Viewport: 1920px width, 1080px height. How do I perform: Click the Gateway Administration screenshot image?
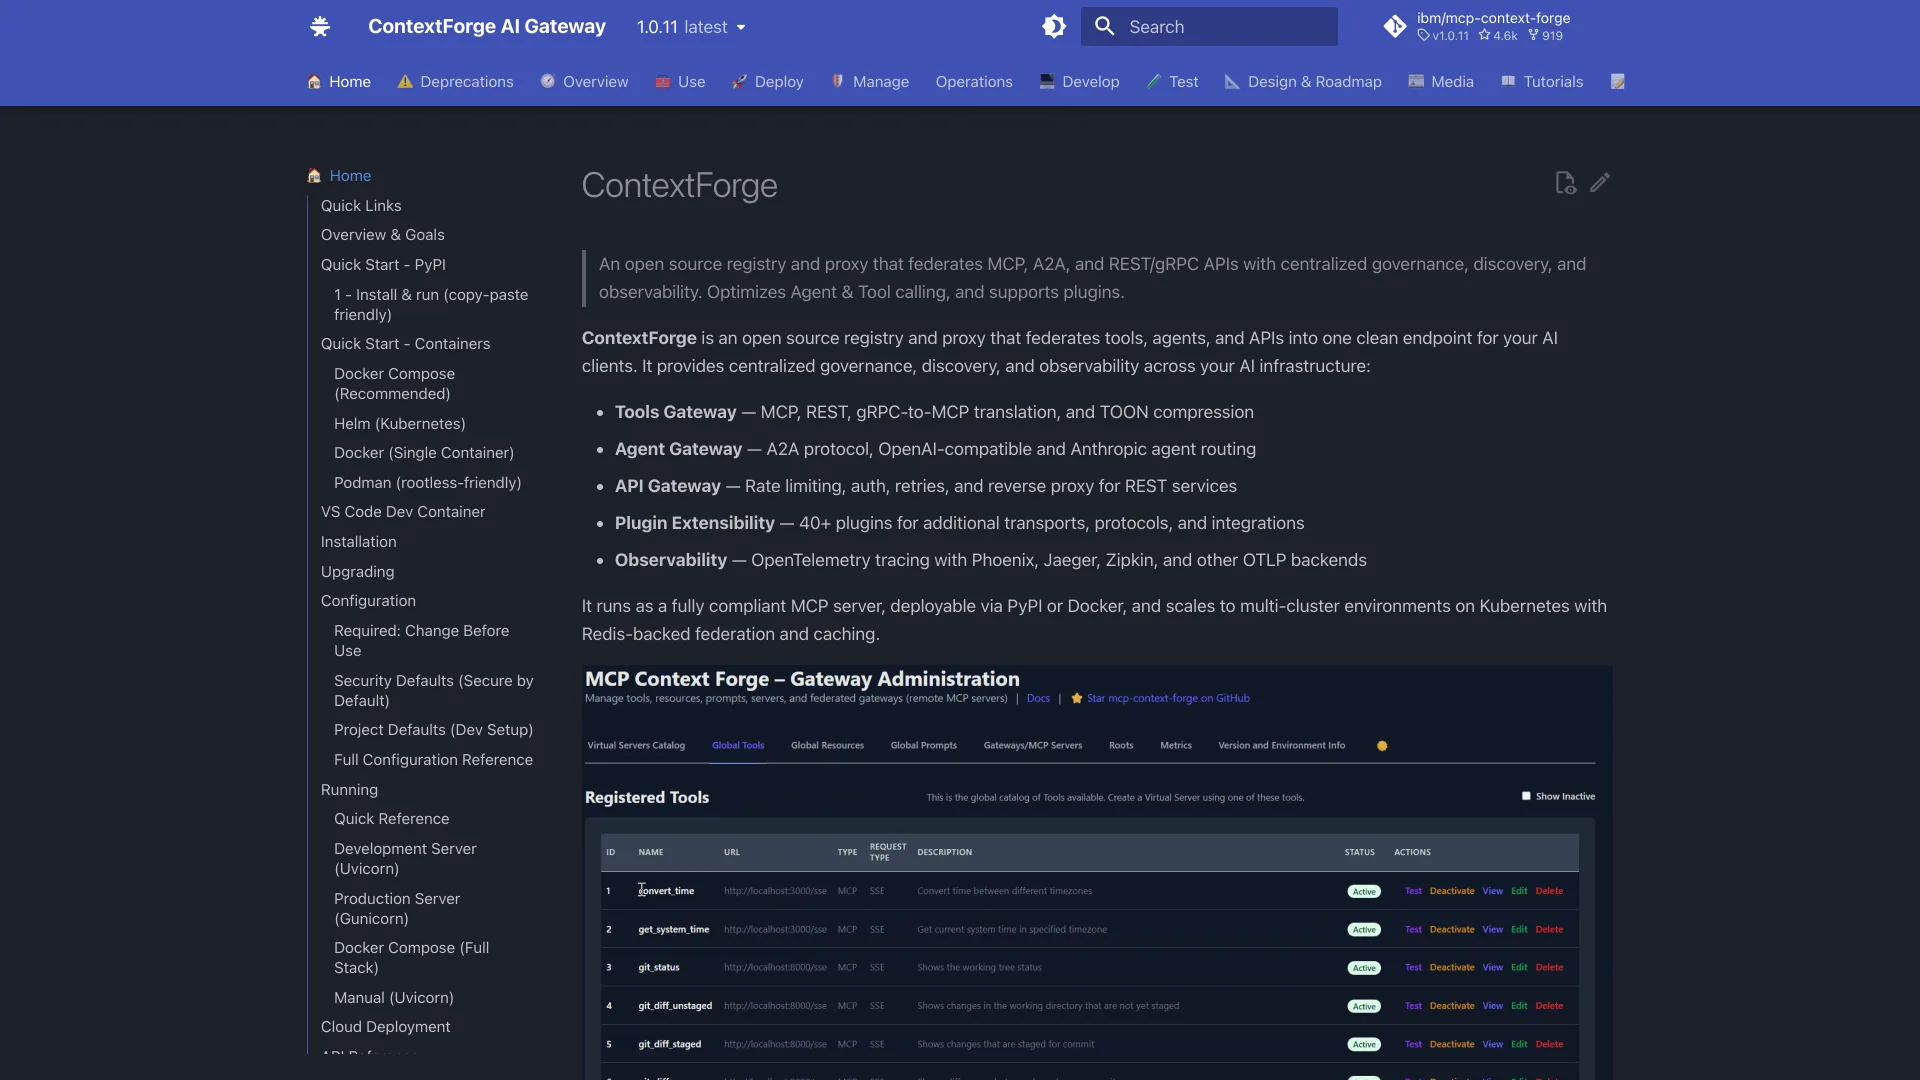pos(1097,872)
